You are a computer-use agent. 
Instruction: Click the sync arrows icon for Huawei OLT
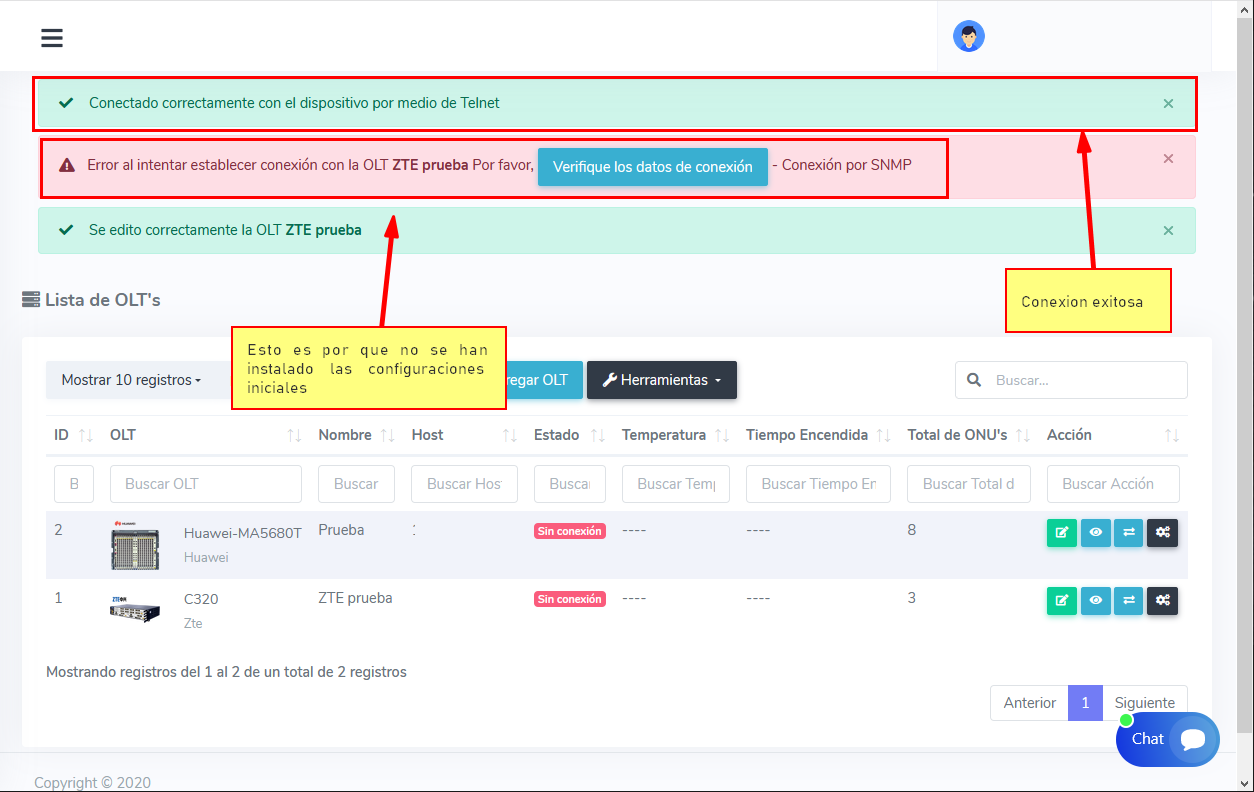[x=1128, y=533]
